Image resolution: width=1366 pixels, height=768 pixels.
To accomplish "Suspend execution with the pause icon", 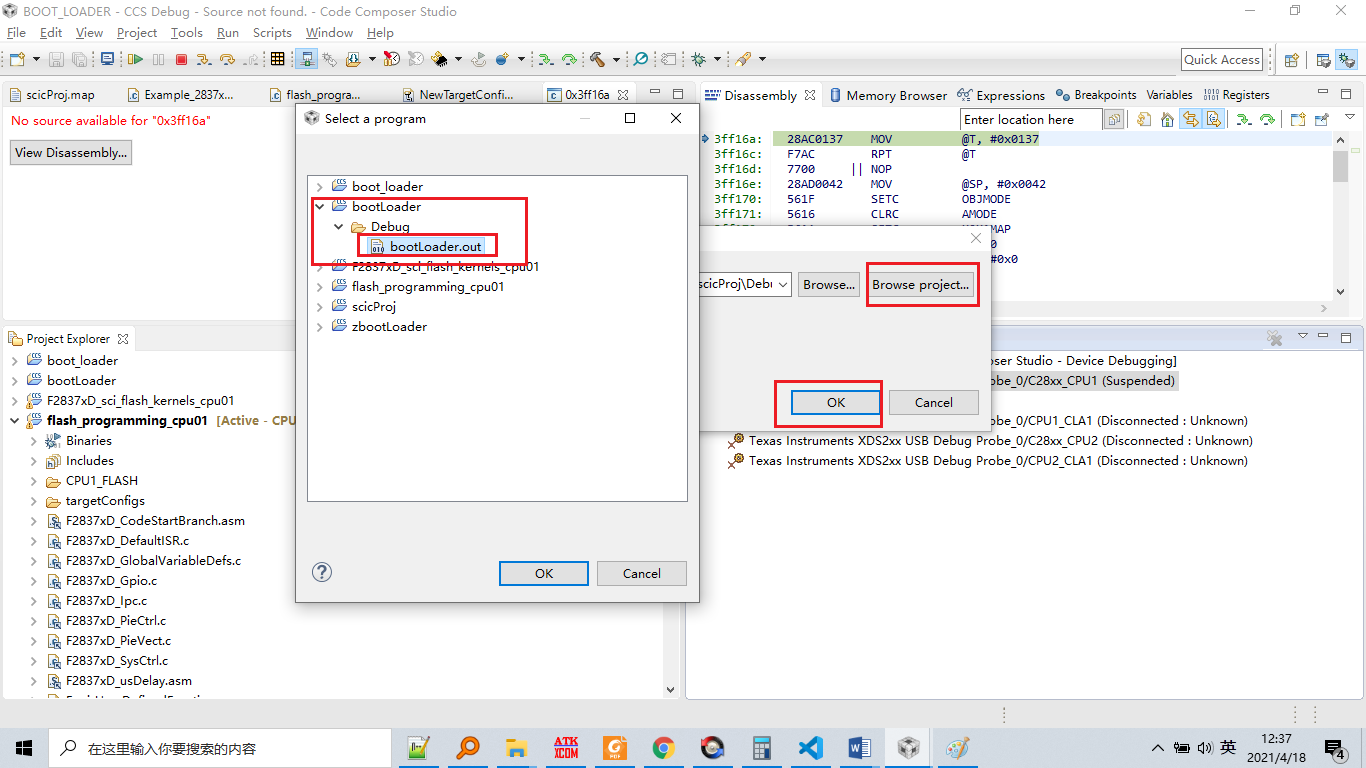I will pyautogui.click(x=158, y=59).
